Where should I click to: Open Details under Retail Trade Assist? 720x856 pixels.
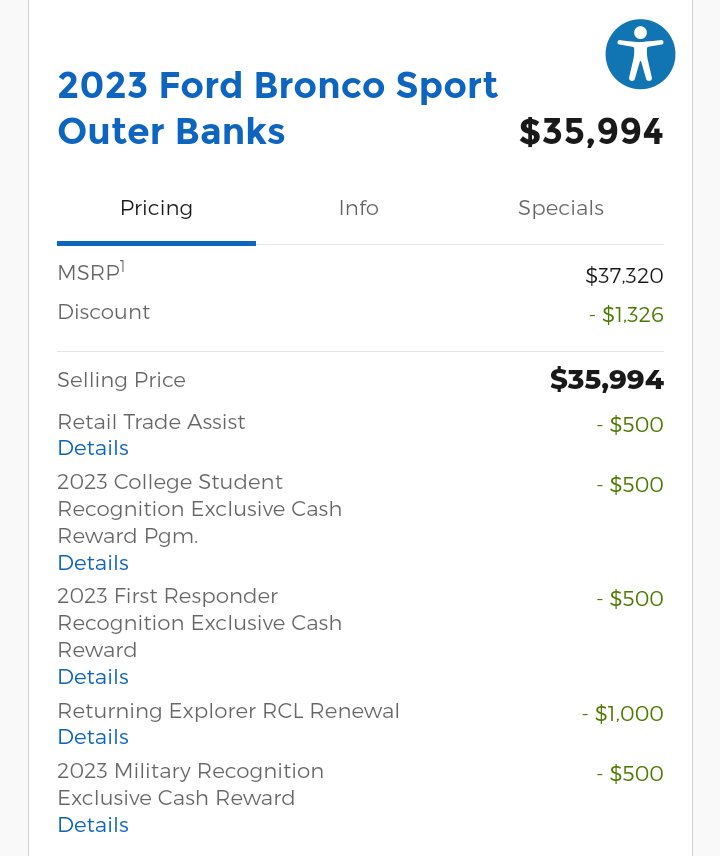[x=93, y=448]
